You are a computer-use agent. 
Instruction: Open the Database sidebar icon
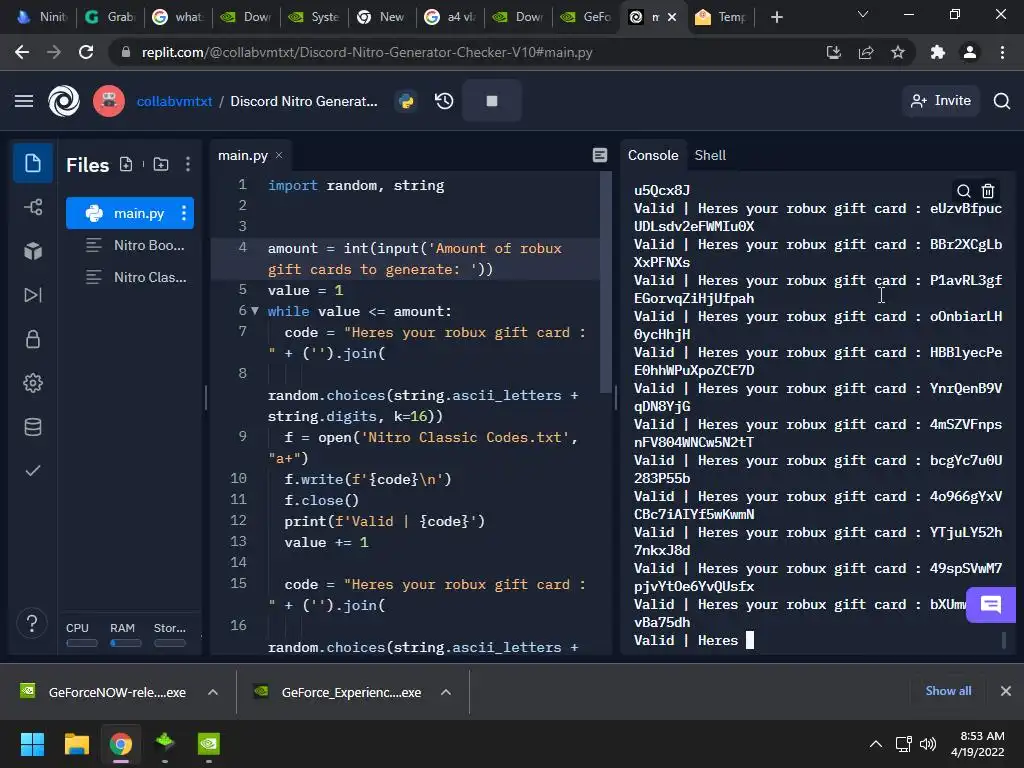pyautogui.click(x=33, y=427)
